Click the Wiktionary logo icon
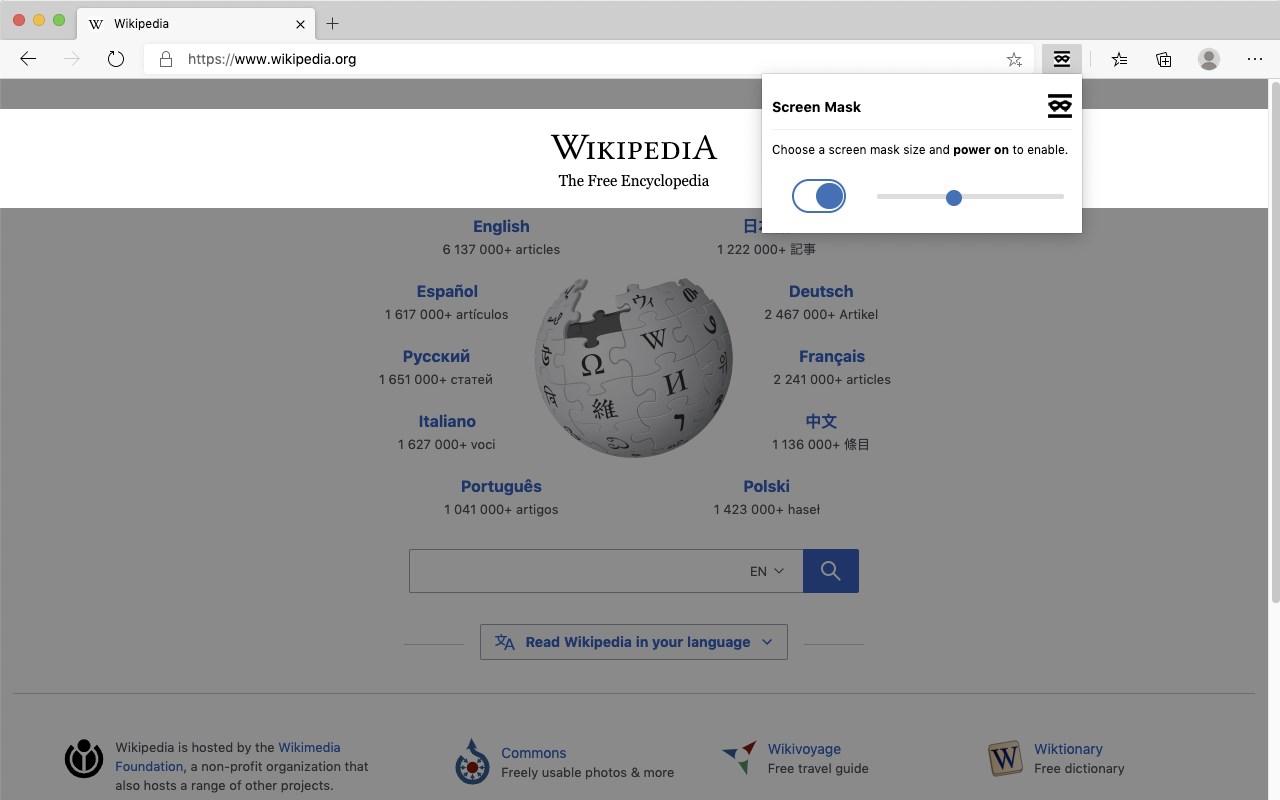The width and height of the screenshot is (1280, 800). [x=1005, y=758]
